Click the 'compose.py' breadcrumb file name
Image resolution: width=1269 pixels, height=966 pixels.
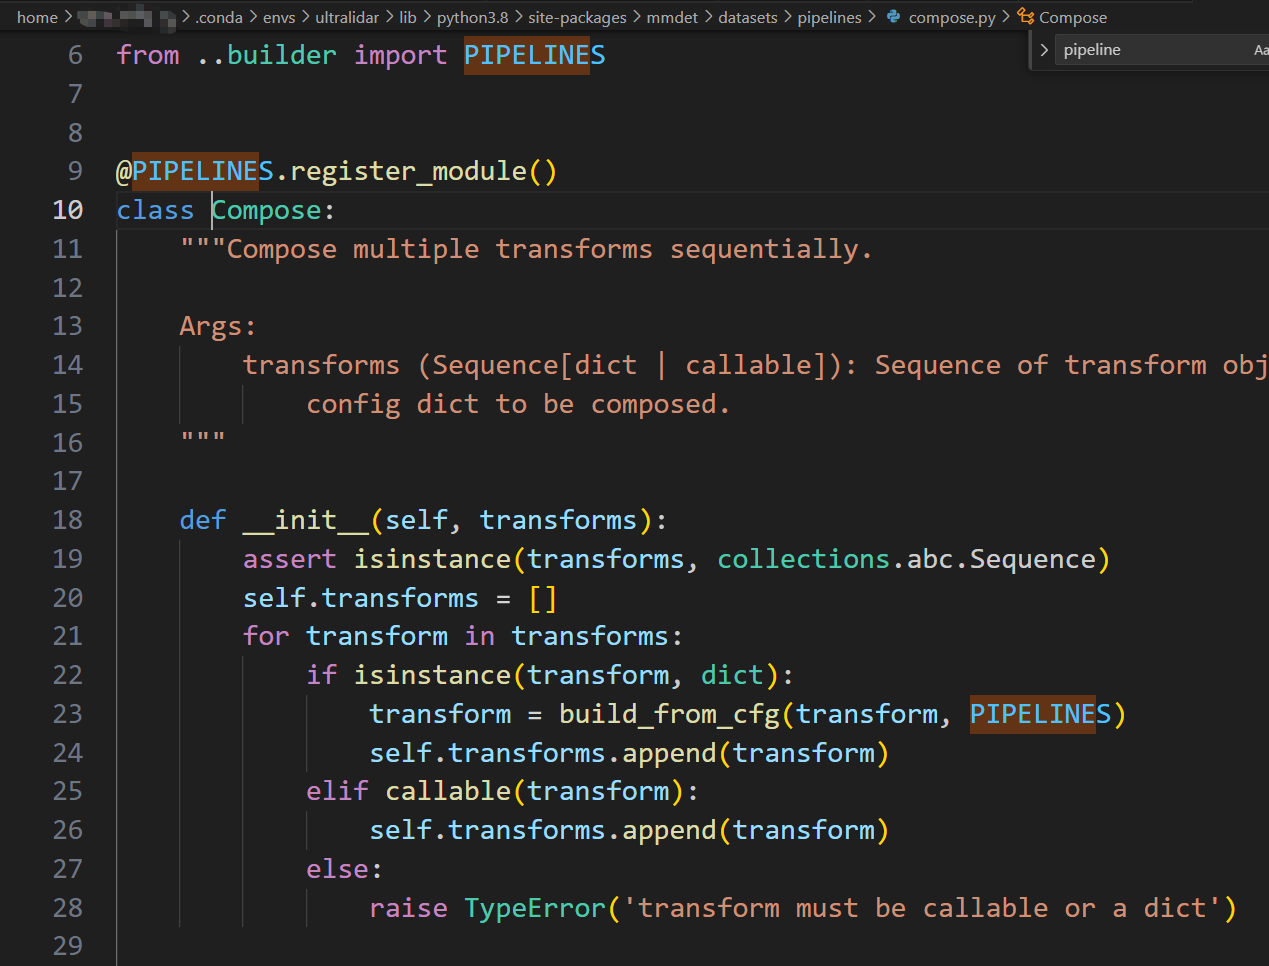pos(951,17)
